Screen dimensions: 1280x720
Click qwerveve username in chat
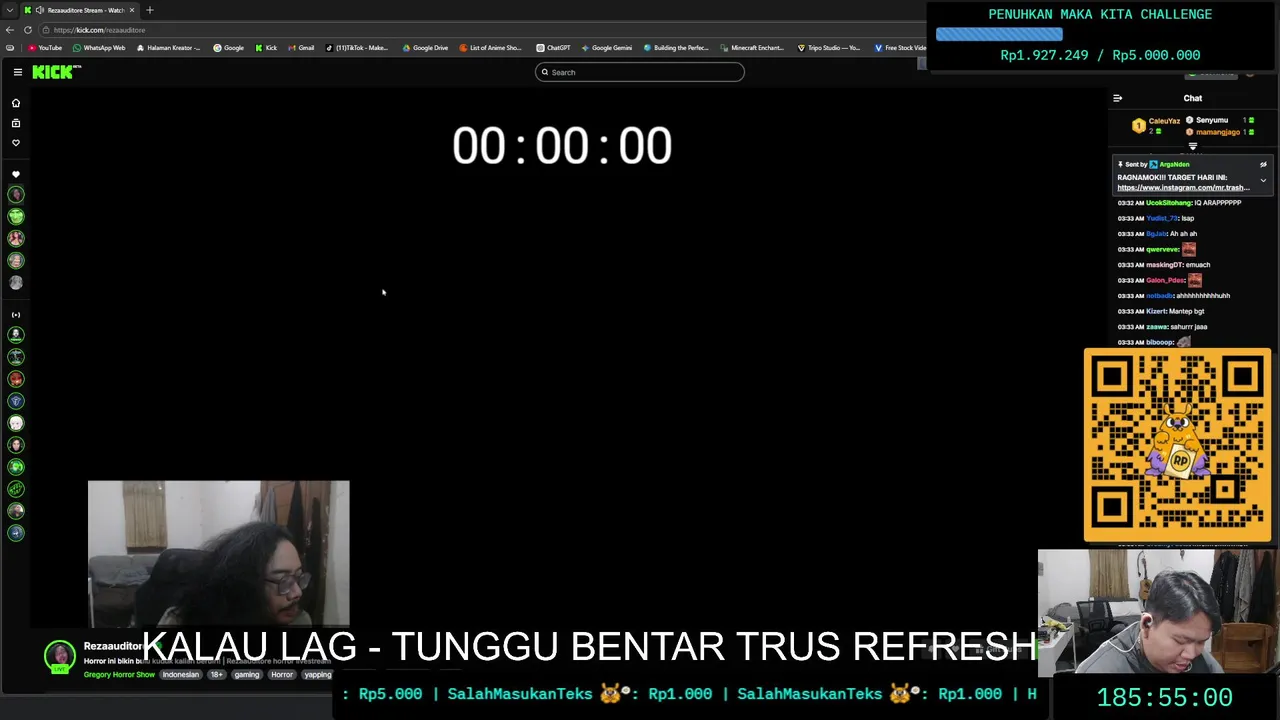click(x=1162, y=249)
